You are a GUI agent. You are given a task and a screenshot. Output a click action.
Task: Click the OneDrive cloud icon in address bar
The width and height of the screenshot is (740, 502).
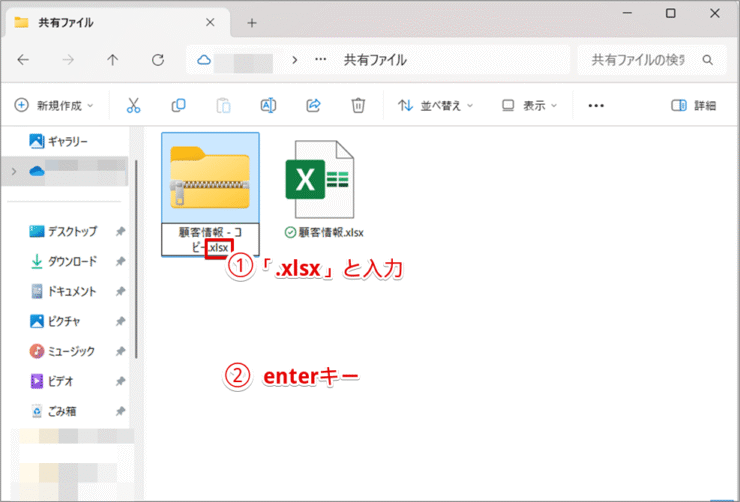(203, 60)
